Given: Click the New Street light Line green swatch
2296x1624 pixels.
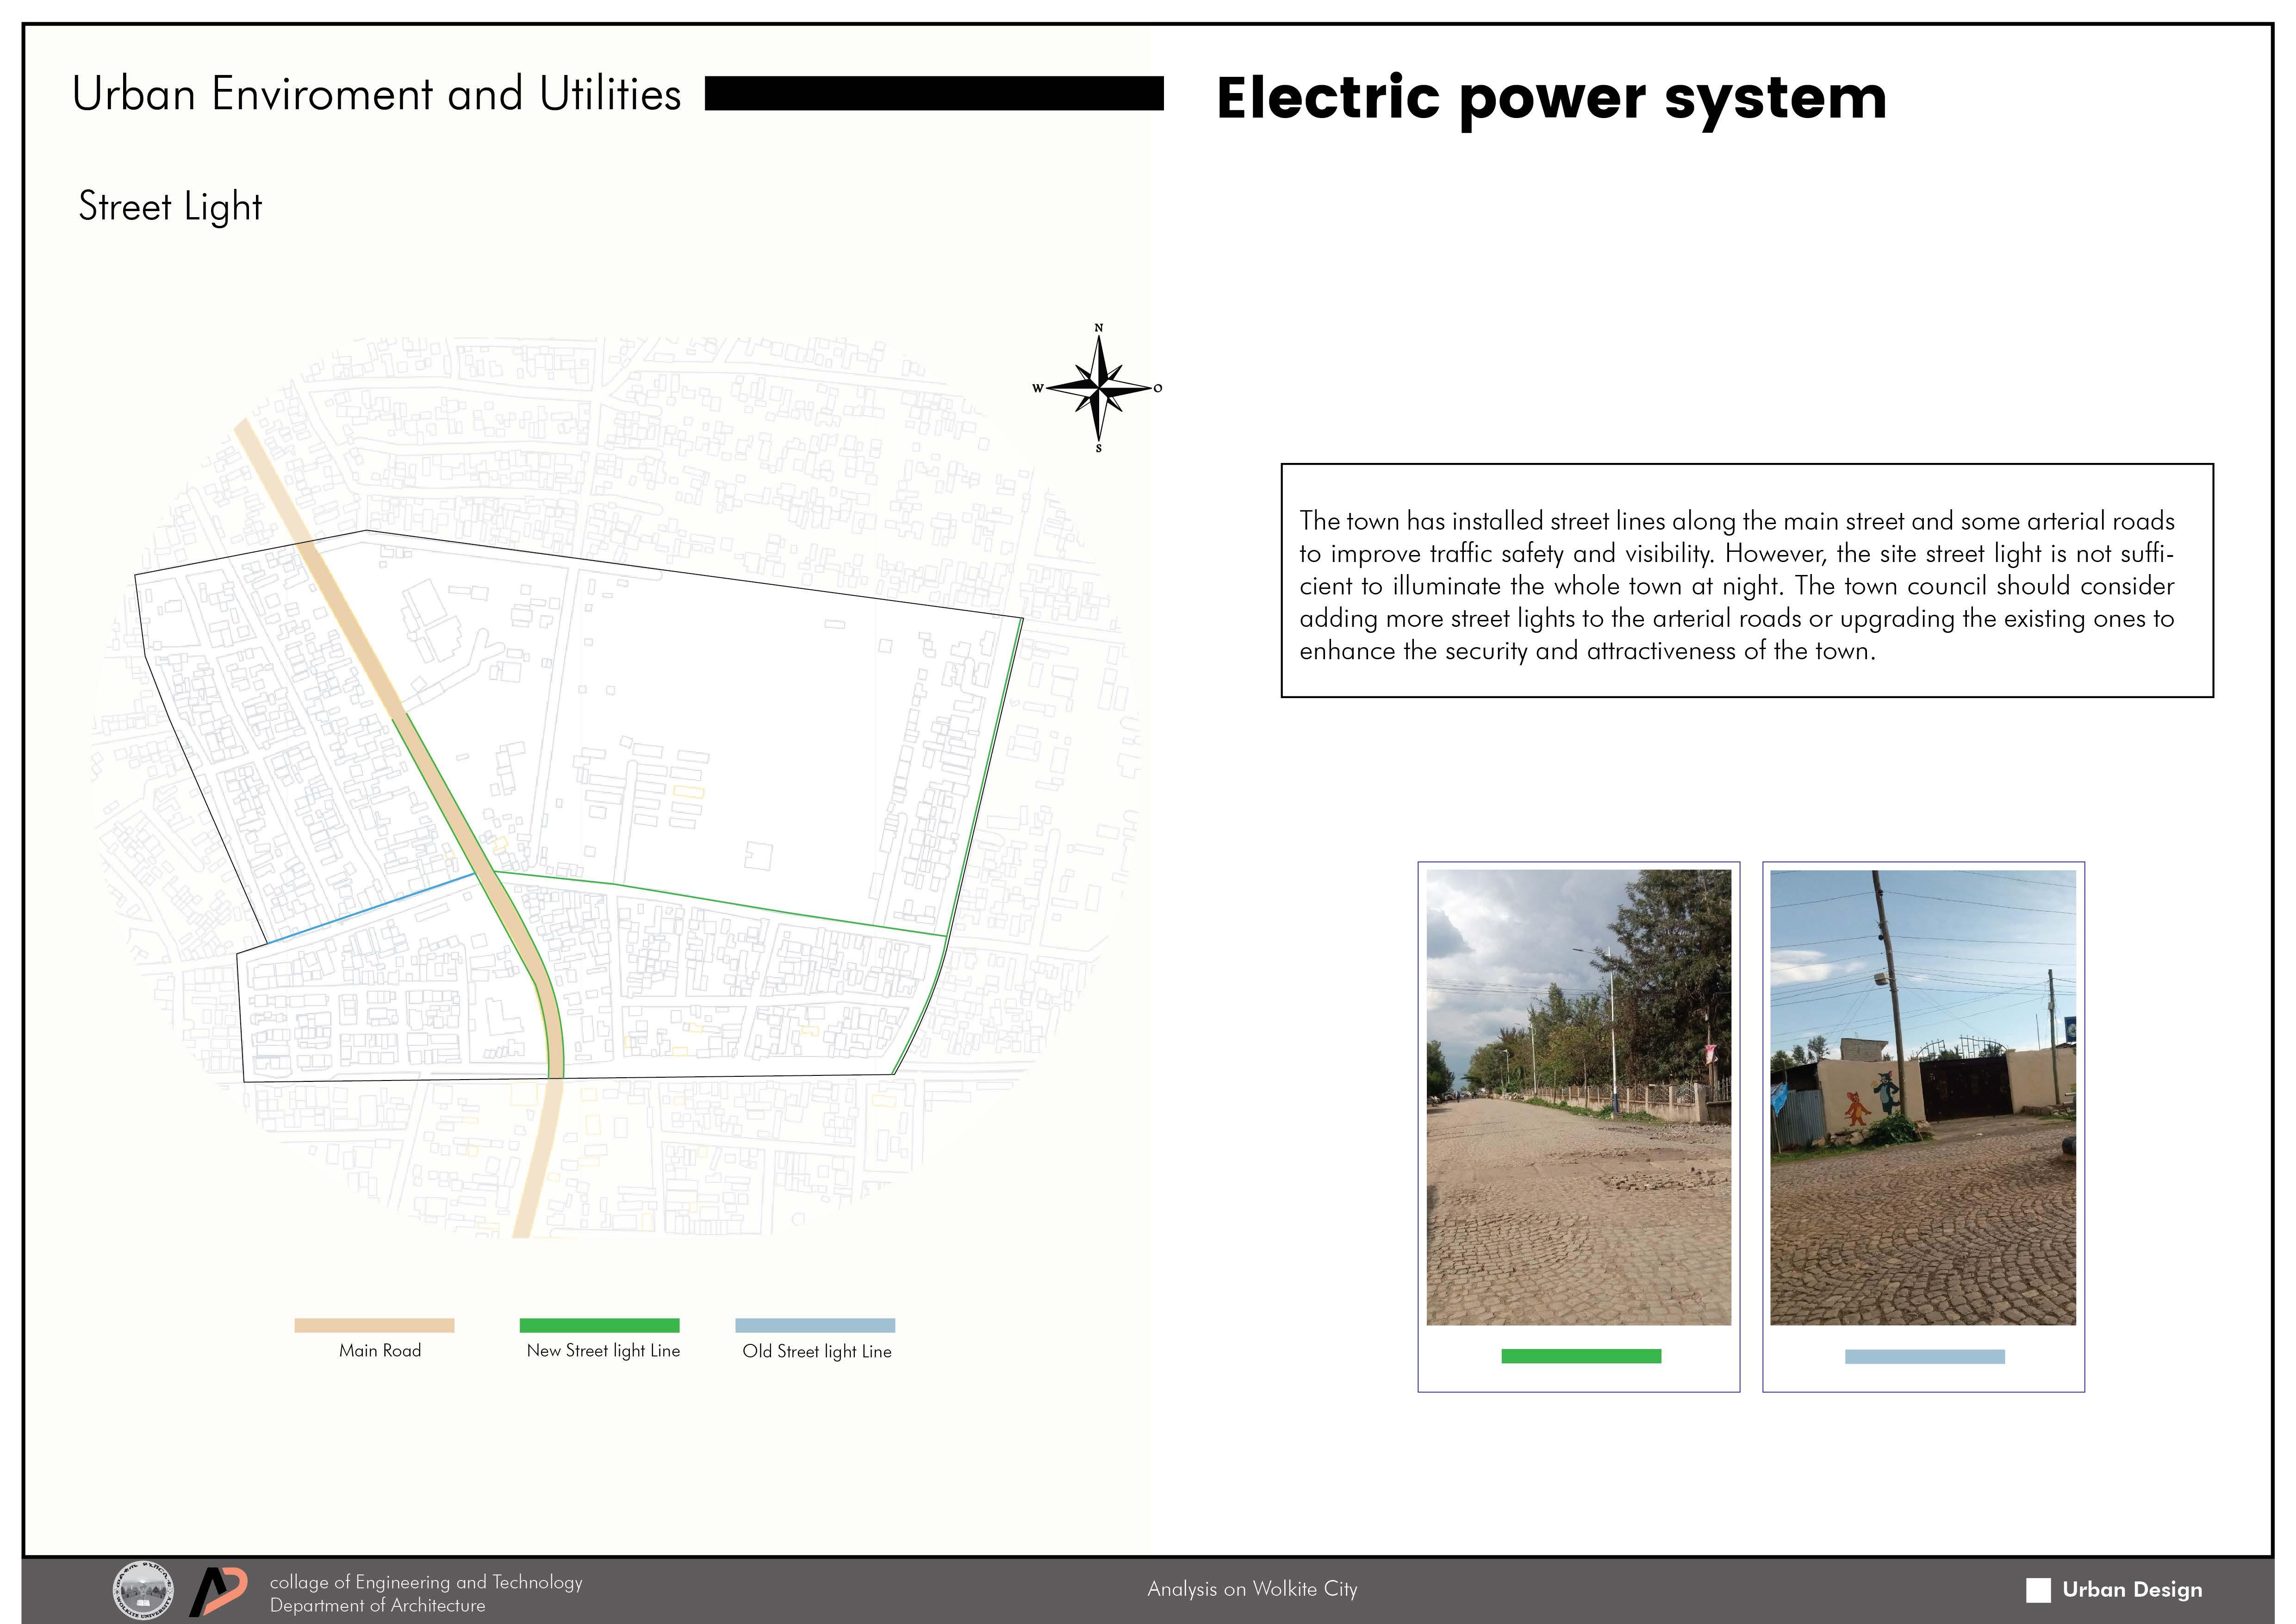Looking at the screenshot, I should tap(599, 1325).
